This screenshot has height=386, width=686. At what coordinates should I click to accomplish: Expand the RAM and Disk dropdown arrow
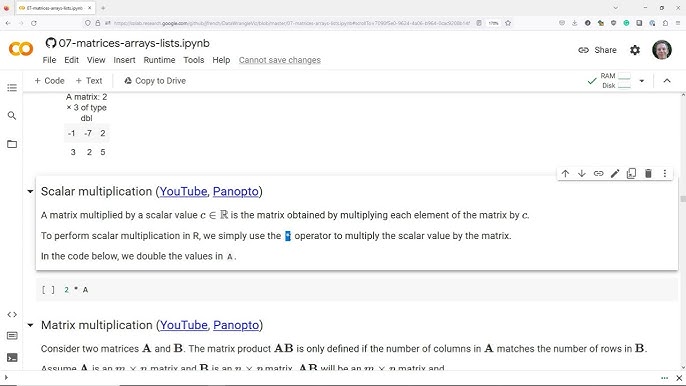641,81
